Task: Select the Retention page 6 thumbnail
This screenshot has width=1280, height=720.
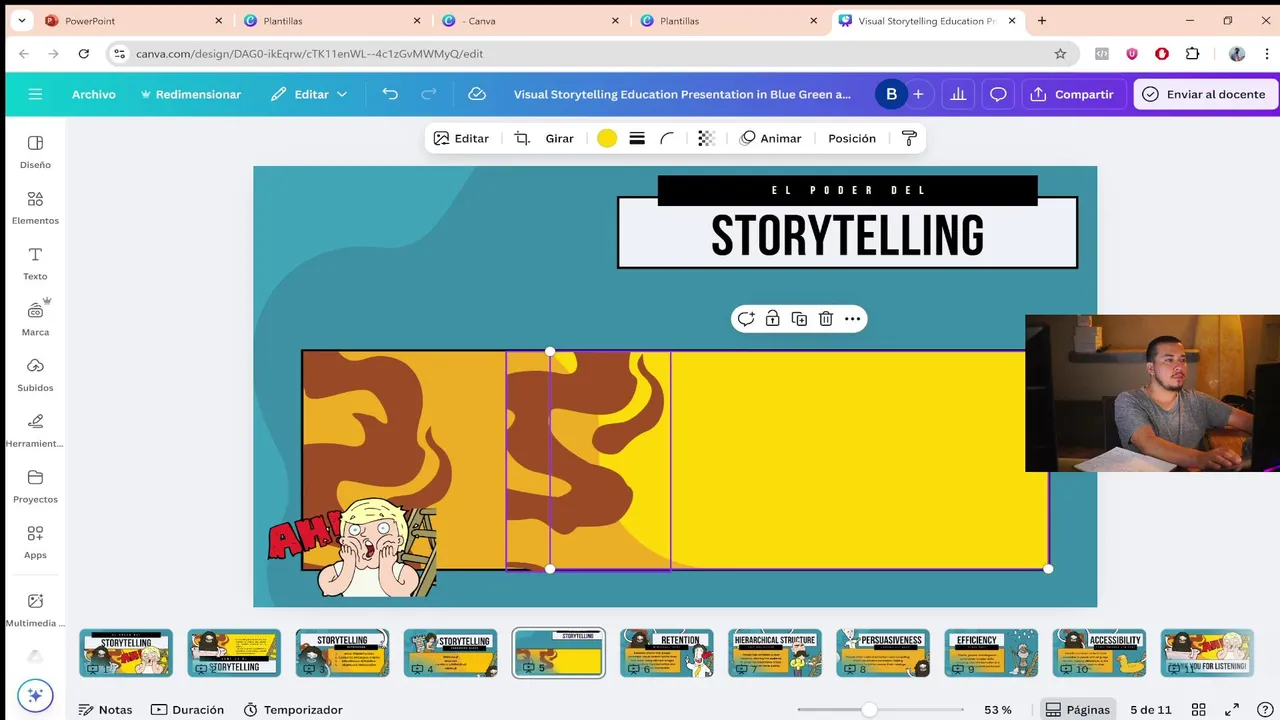Action: pos(667,653)
